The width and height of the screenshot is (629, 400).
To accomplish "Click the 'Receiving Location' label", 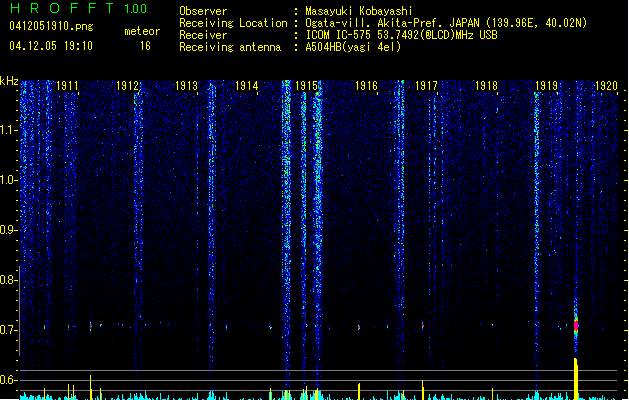I will [233, 23].
